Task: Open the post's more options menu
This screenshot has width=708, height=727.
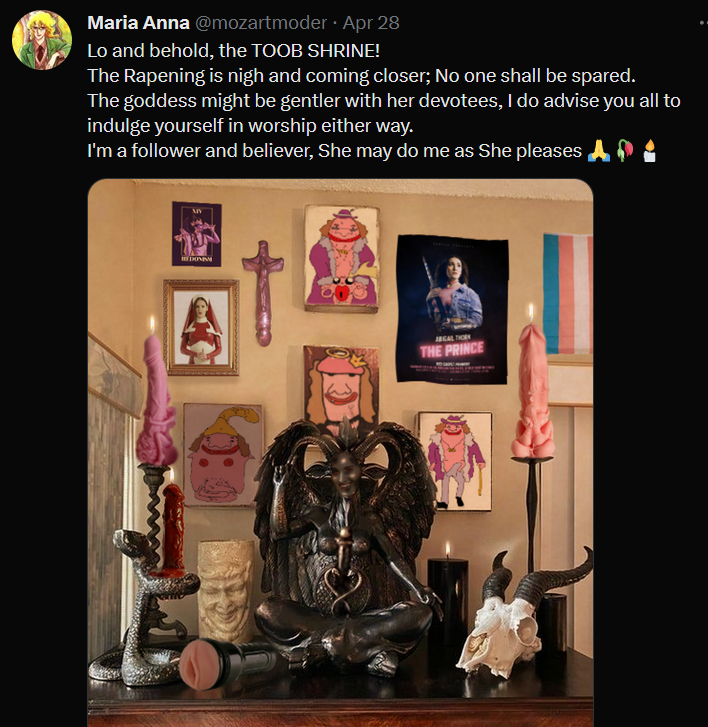Action: (703, 23)
